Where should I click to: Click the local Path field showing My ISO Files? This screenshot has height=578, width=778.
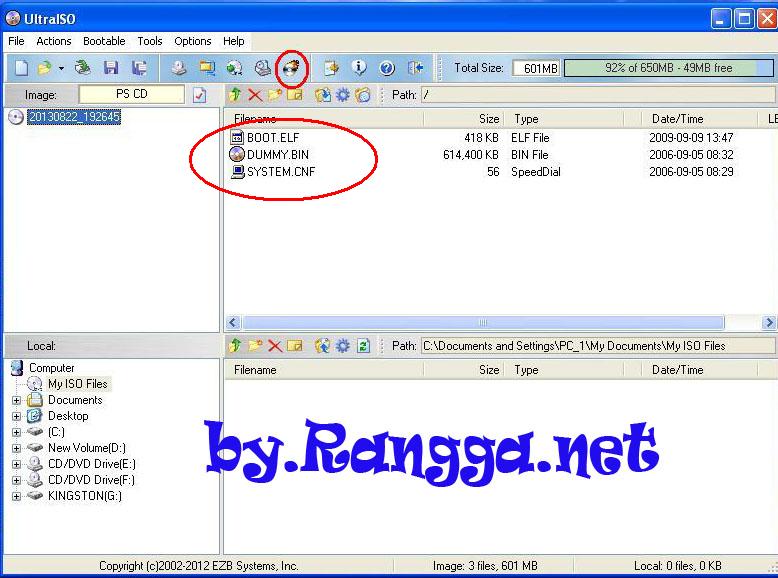click(x=598, y=345)
